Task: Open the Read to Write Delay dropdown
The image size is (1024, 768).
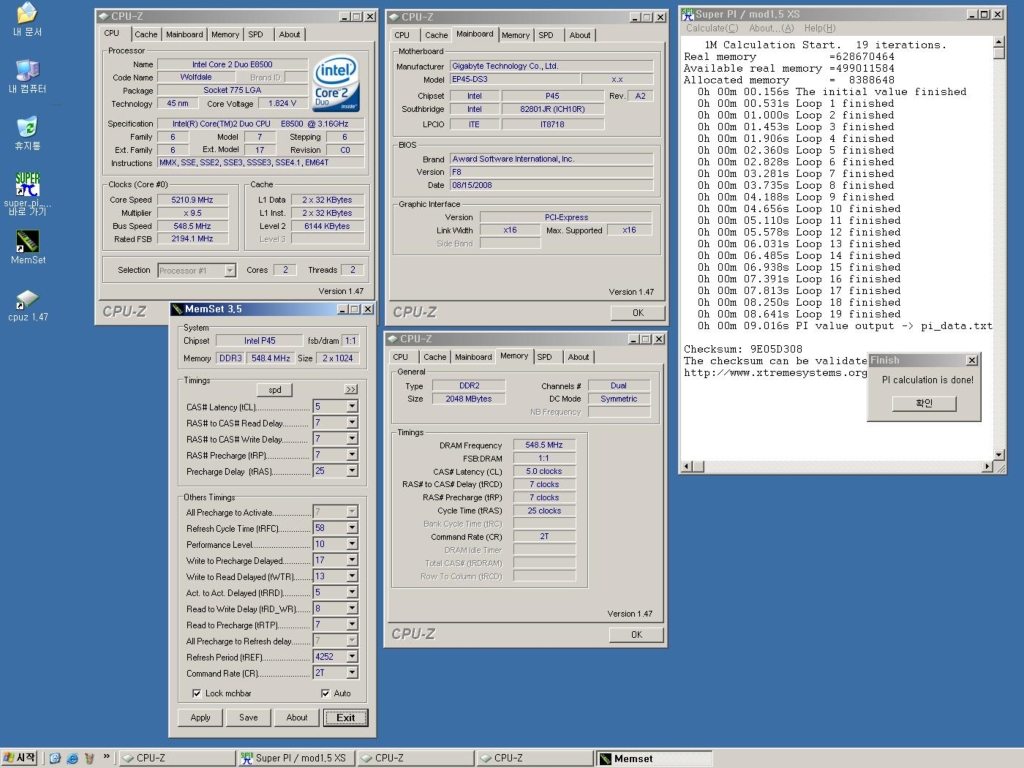Action: pyautogui.click(x=352, y=608)
